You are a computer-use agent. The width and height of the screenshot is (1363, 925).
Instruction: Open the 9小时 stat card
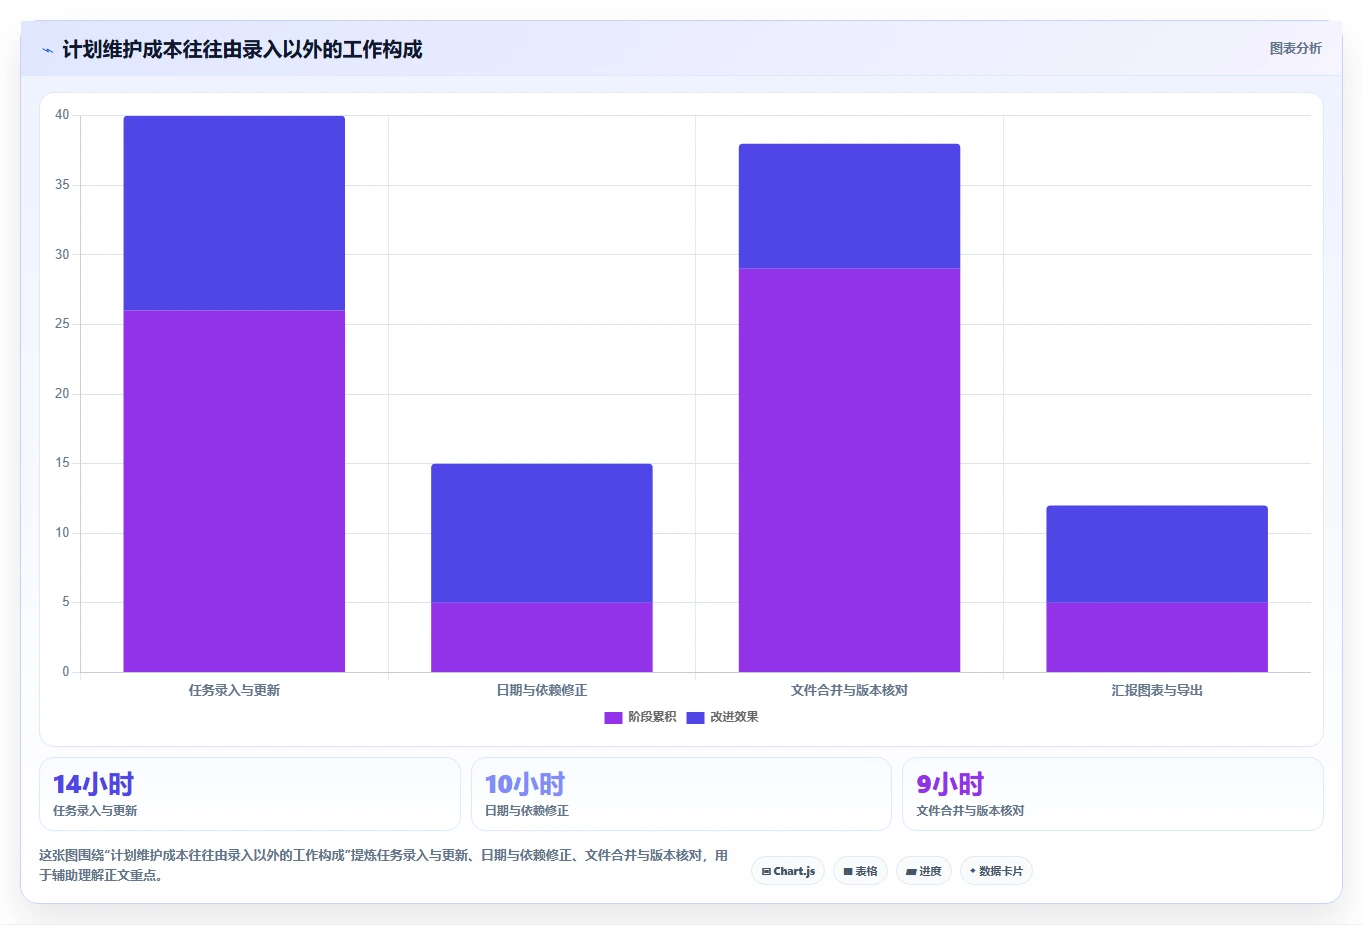tap(1113, 794)
